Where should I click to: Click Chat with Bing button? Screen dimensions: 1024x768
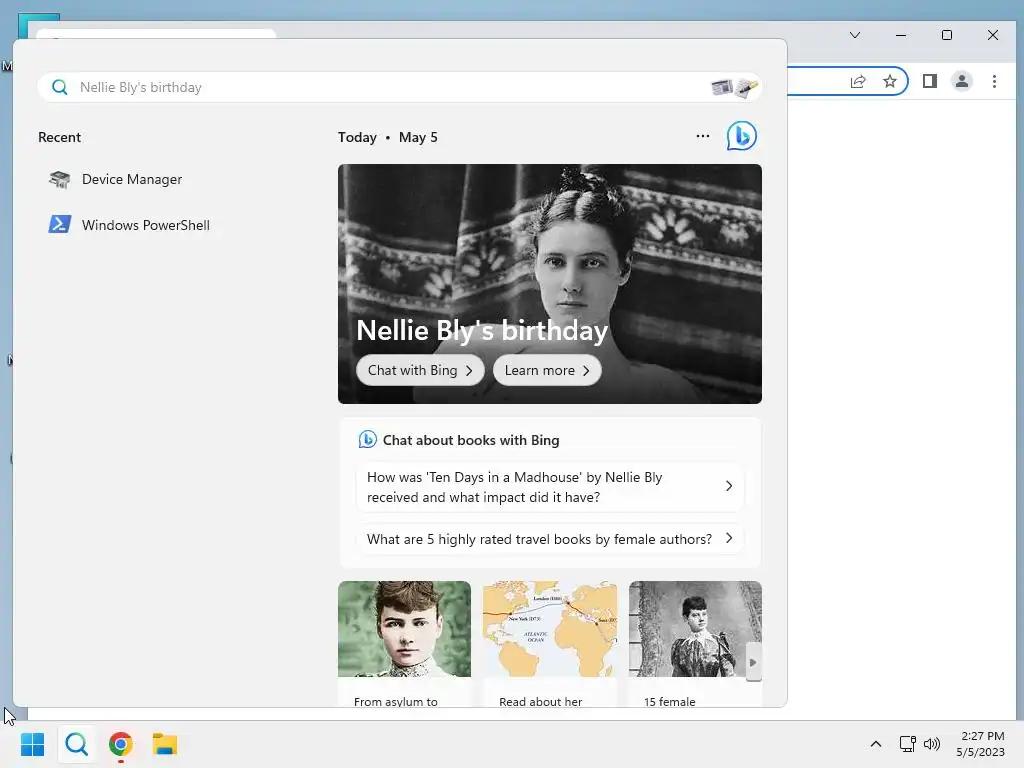[x=420, y=370]
